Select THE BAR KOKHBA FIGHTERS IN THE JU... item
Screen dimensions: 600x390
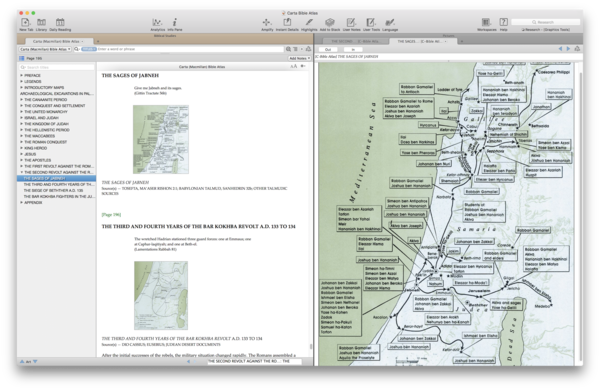coord(58,196)
